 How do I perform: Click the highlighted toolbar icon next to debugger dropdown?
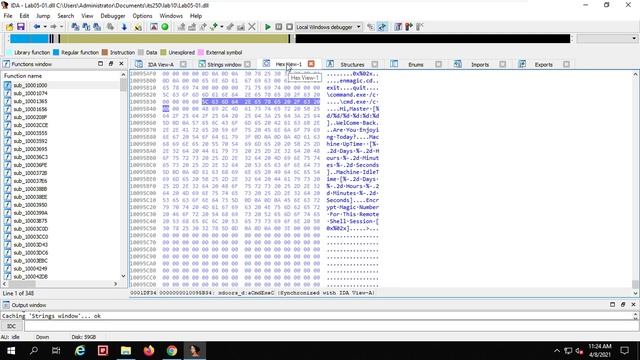tap(382, 27)
